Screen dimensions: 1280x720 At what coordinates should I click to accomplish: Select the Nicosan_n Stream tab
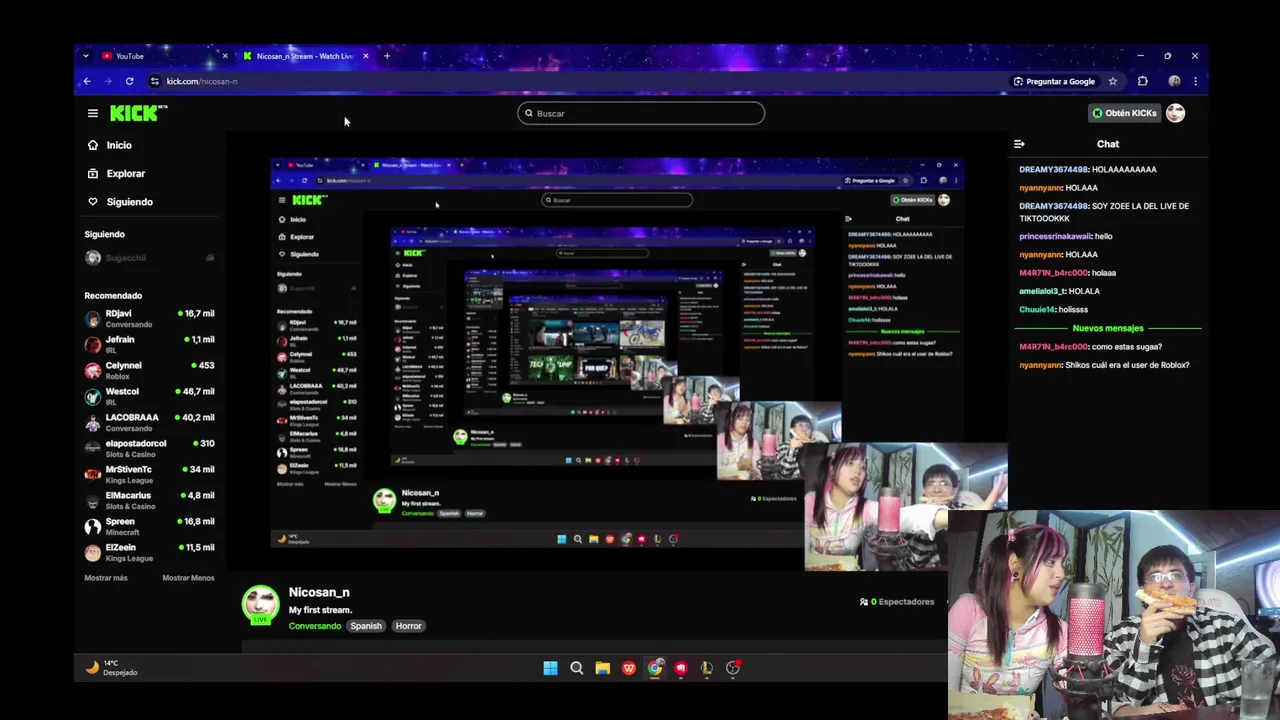click(304, 56)
